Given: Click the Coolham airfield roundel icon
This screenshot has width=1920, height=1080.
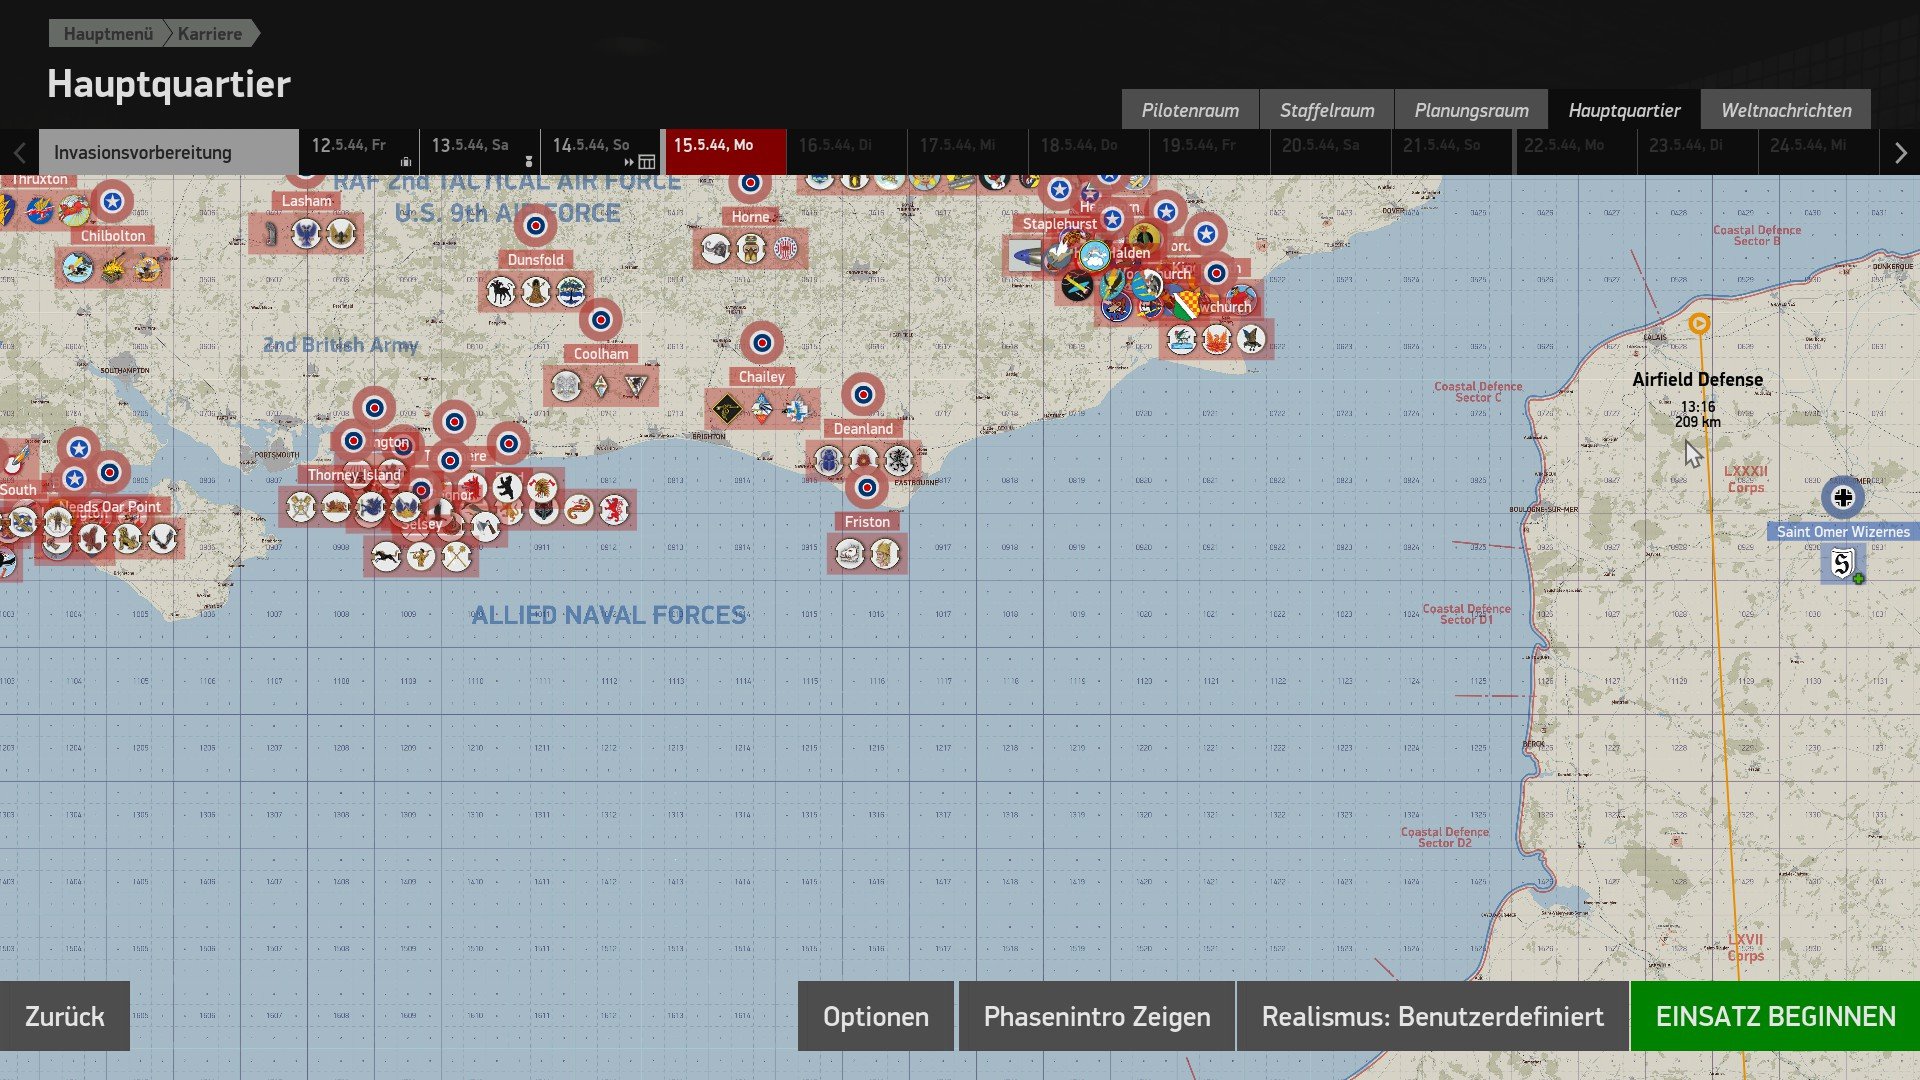Looking at the screenshot, I should tap(601, 320).
